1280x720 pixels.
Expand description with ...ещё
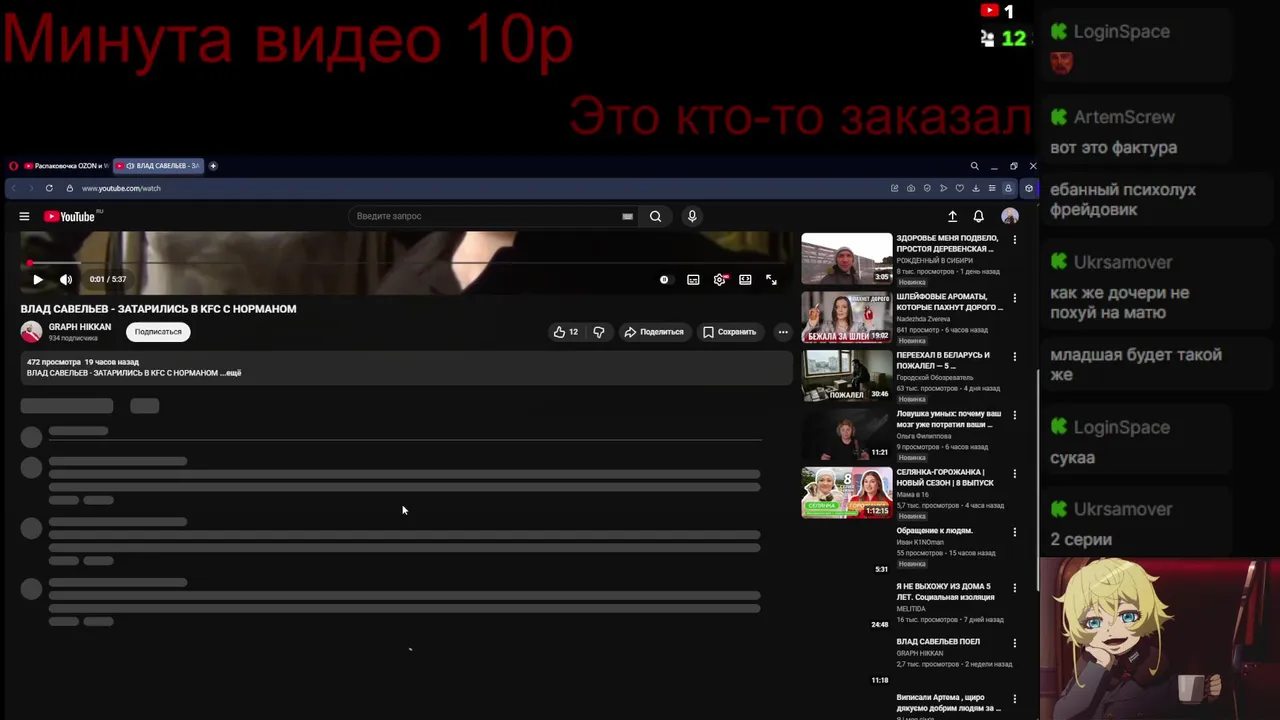[x=231, y=373]
